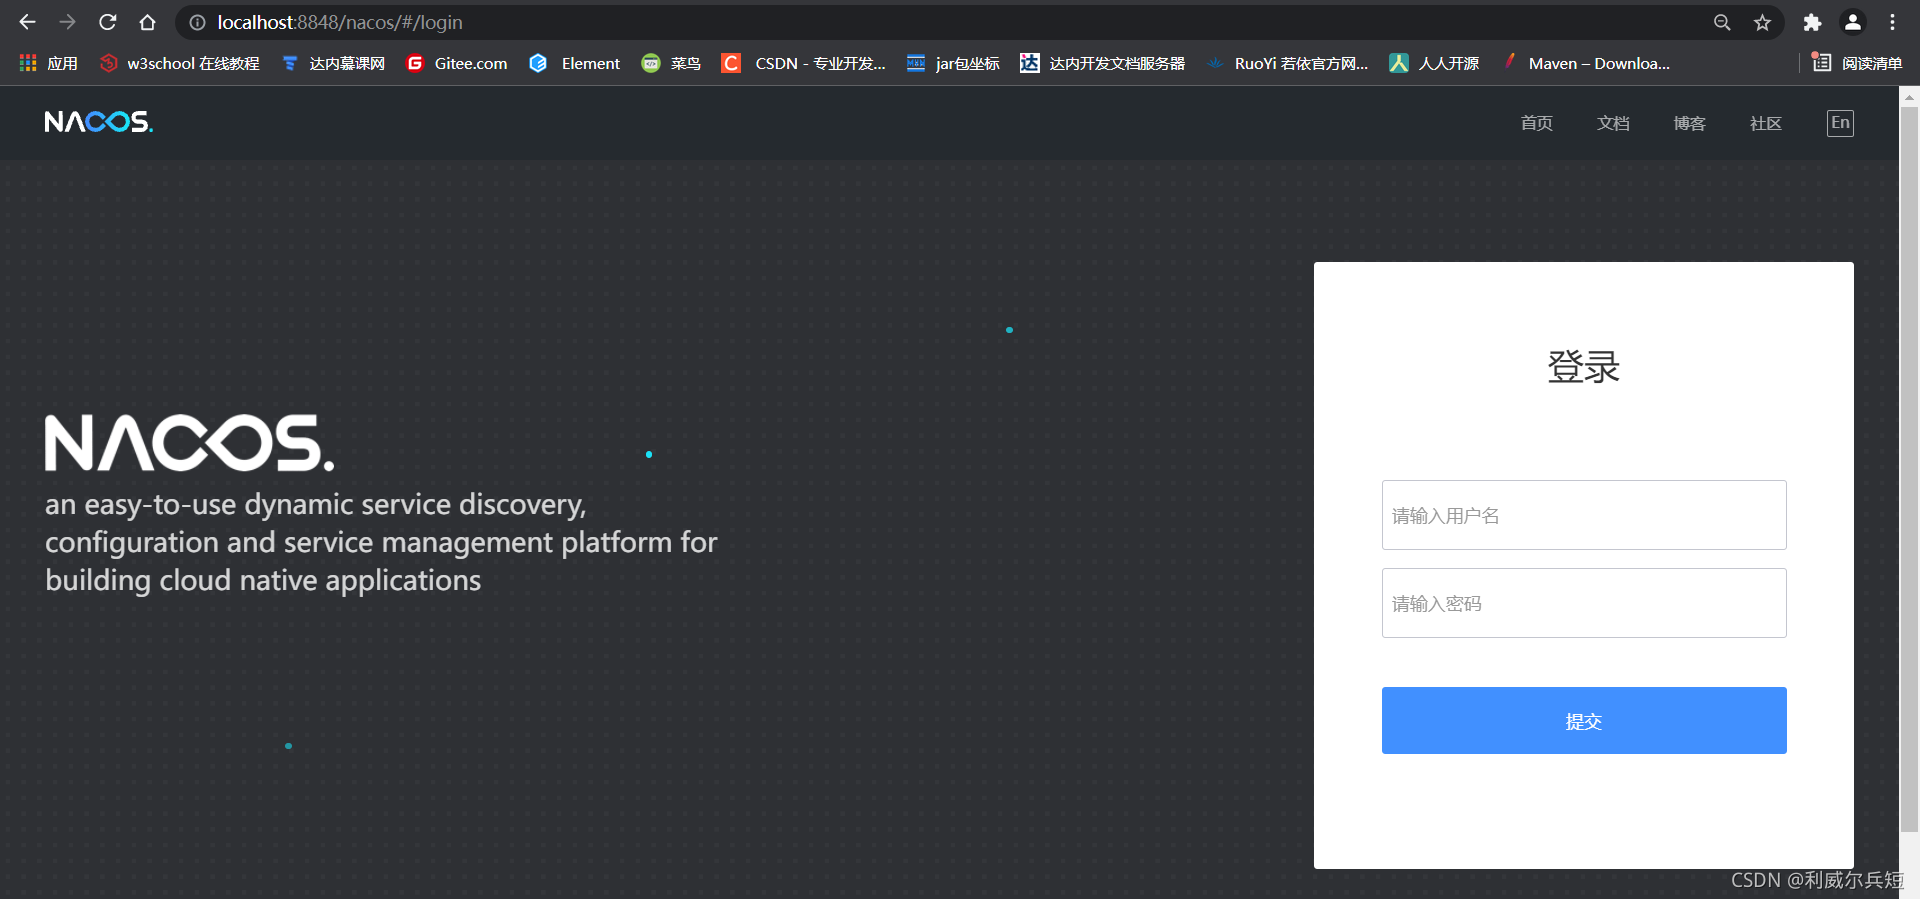This screenshot has height=899, width=1920.
Task: Open Gitee.com bookmark
Action: [x=457, y=63]
